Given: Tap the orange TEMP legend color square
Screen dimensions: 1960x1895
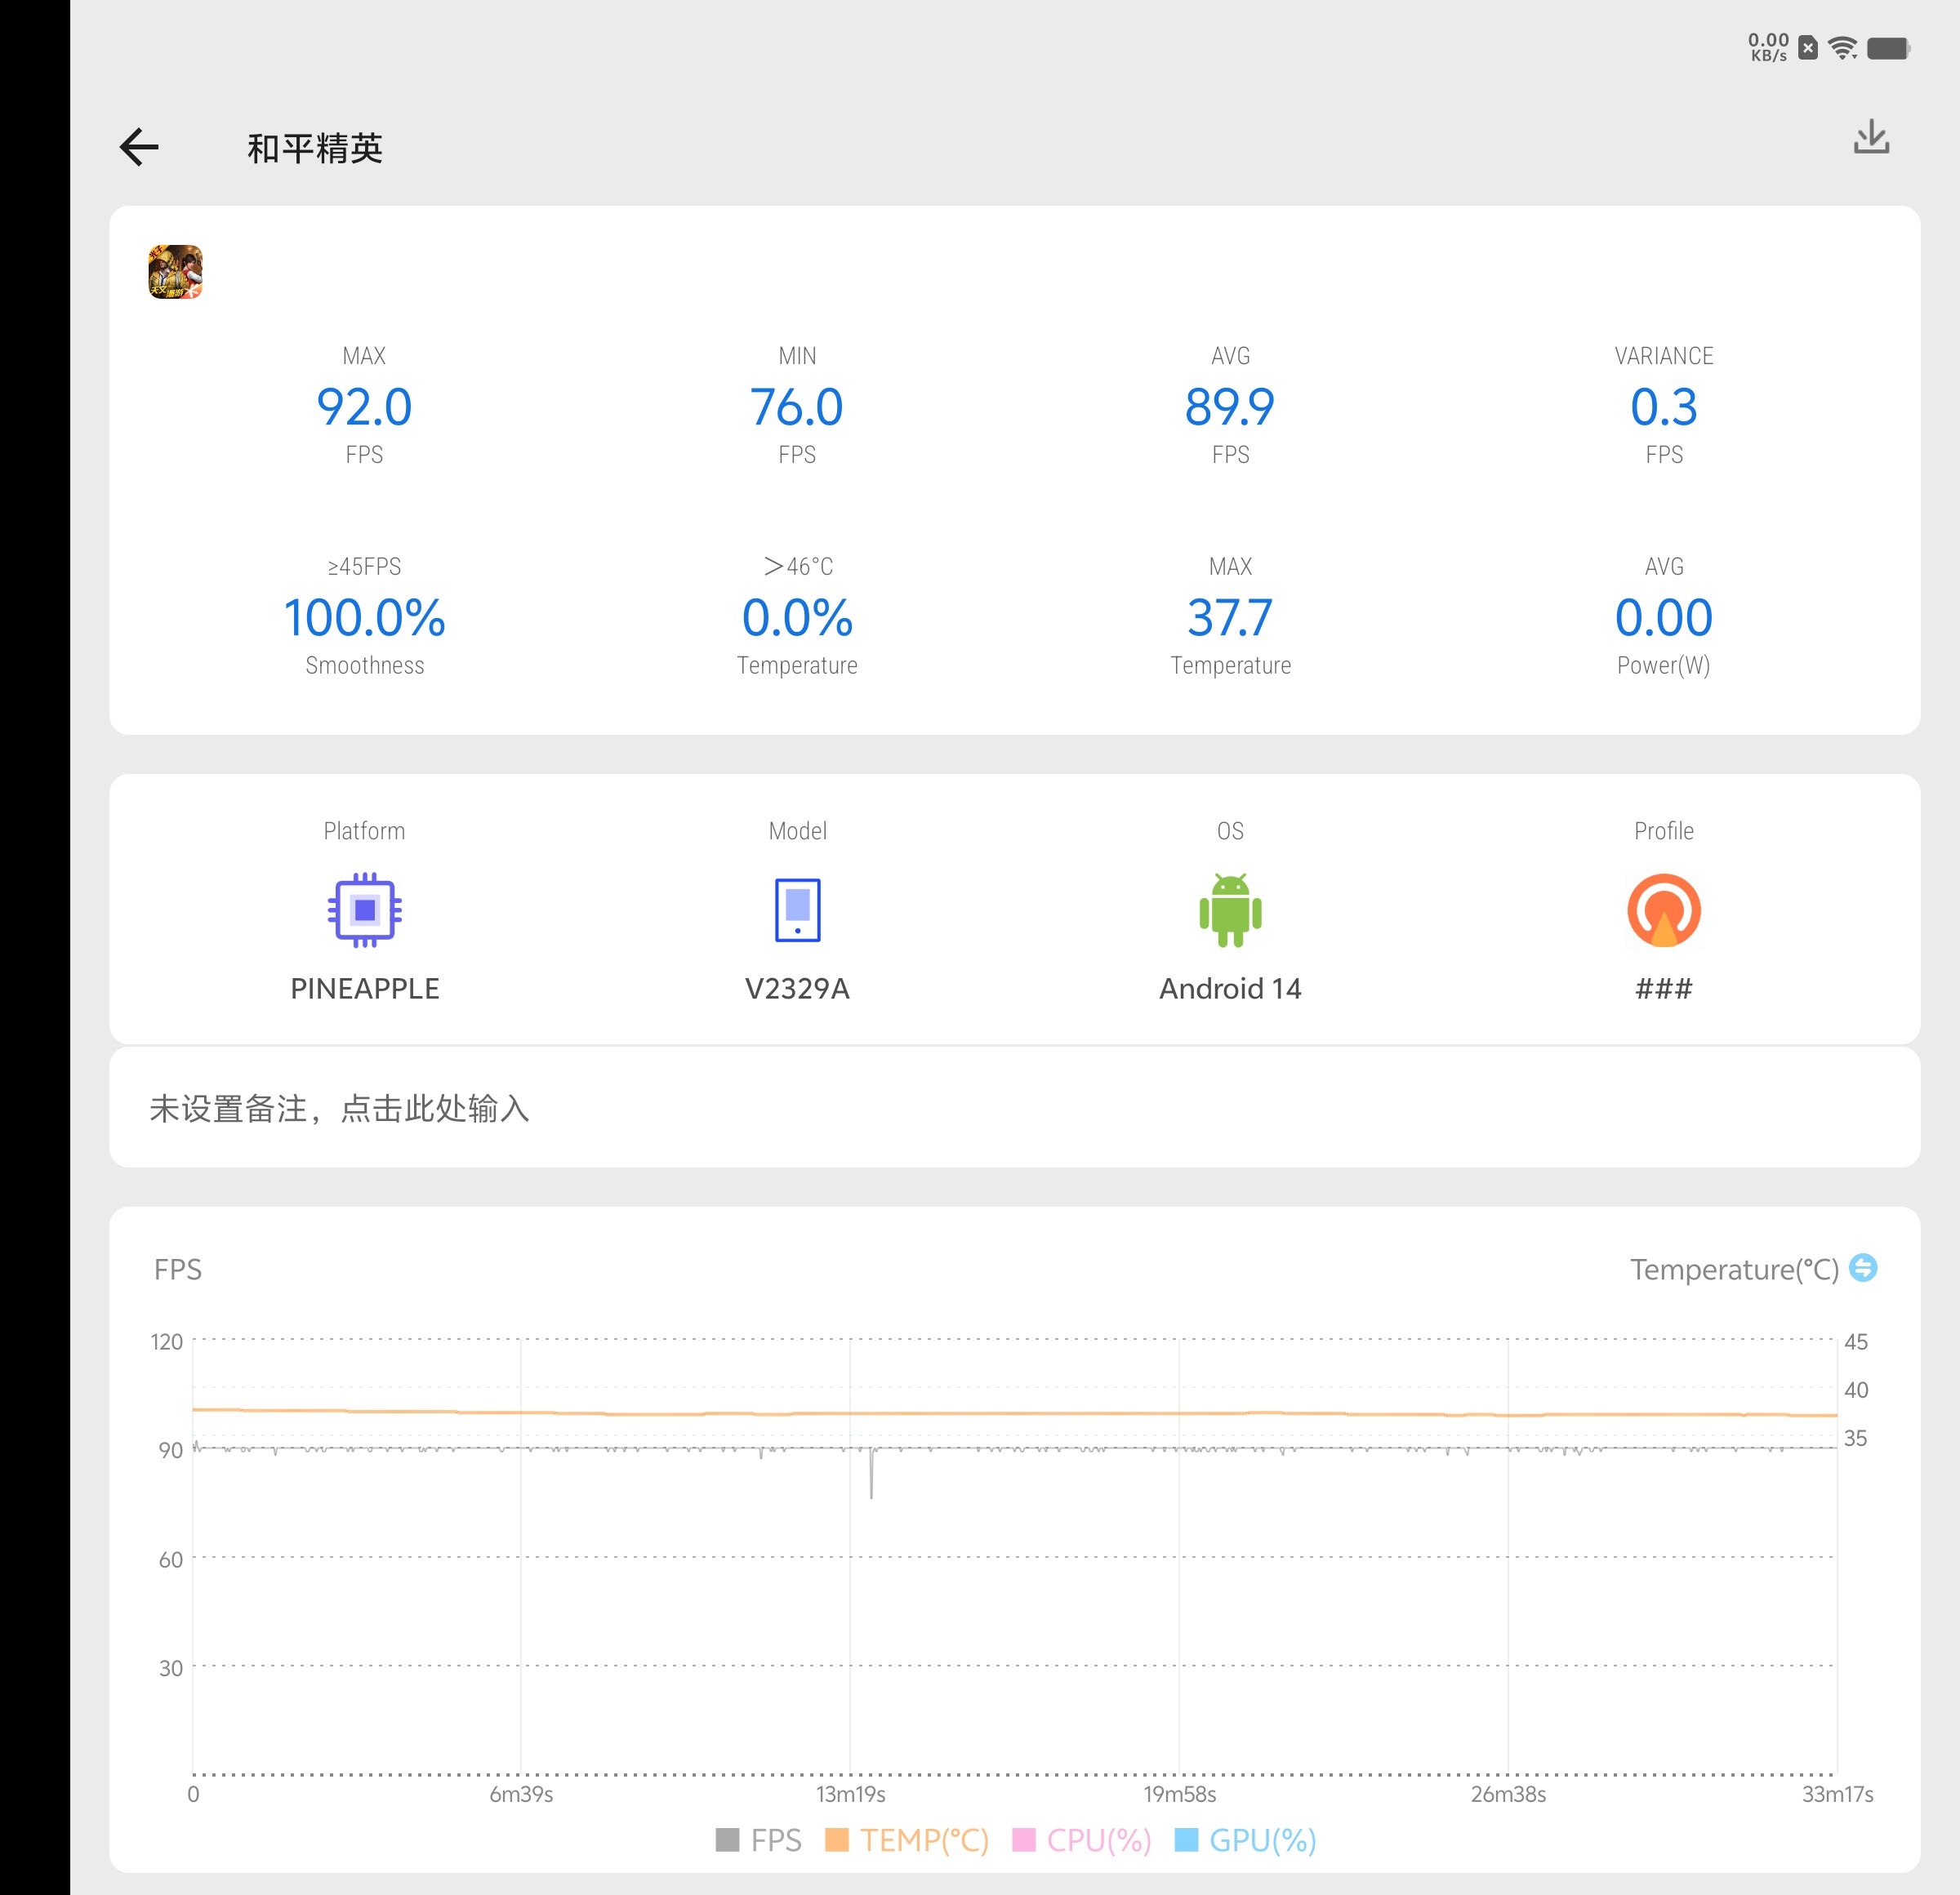Looking at the screenshot, I should (837, 1840).
